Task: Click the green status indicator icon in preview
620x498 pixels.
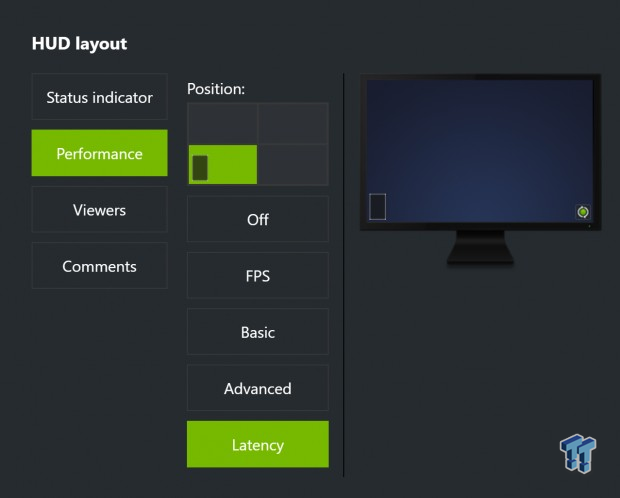Action: click(x=583, y=212)
